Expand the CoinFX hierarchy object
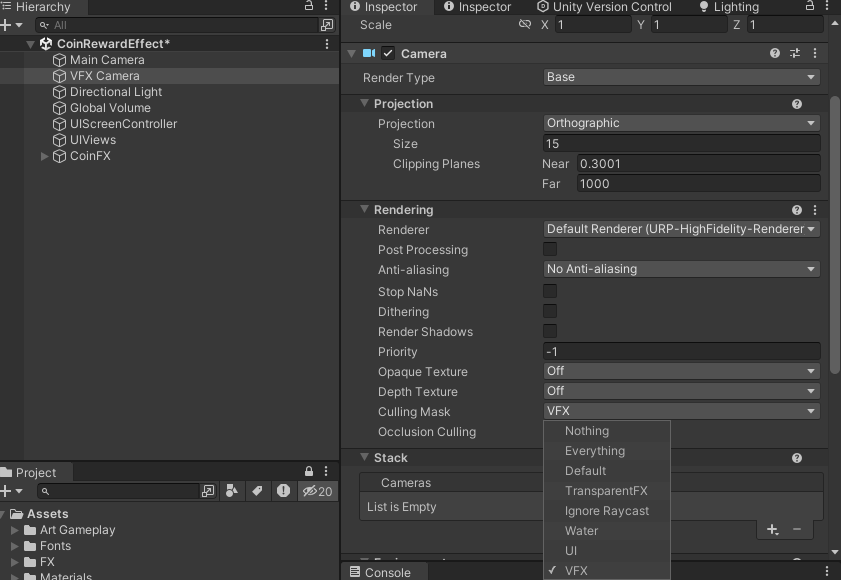Screen dimensions: 841x580 pos(45,156)
